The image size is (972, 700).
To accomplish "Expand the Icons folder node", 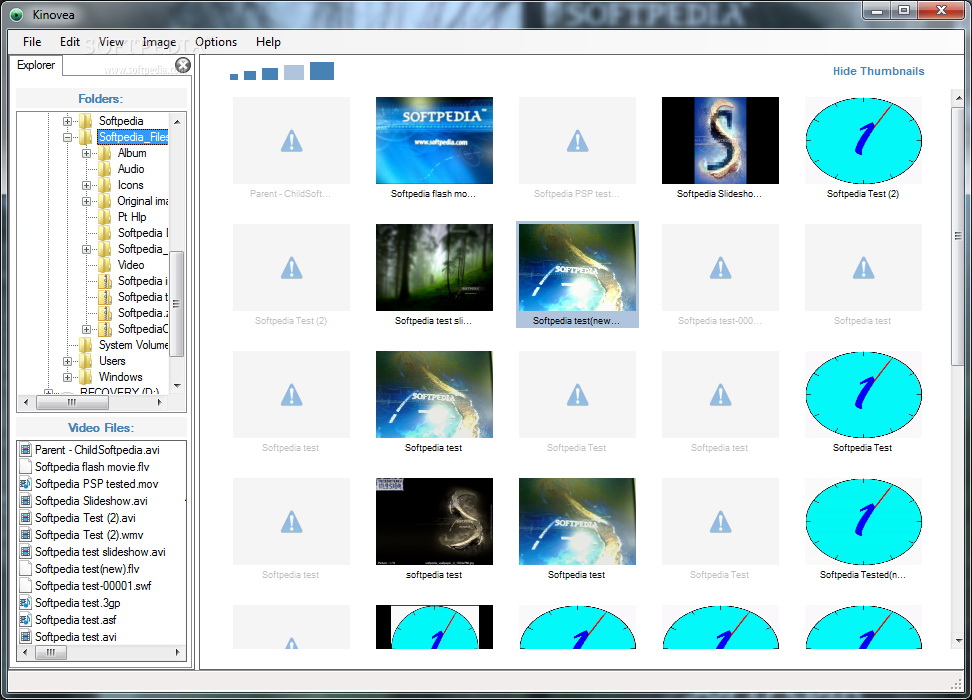I will pos(87,185).
